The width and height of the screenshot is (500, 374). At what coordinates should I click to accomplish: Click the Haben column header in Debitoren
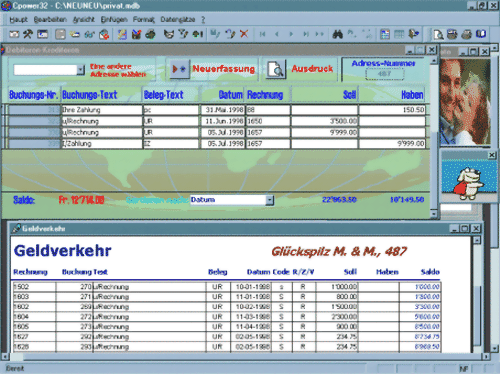click(412, 95)
